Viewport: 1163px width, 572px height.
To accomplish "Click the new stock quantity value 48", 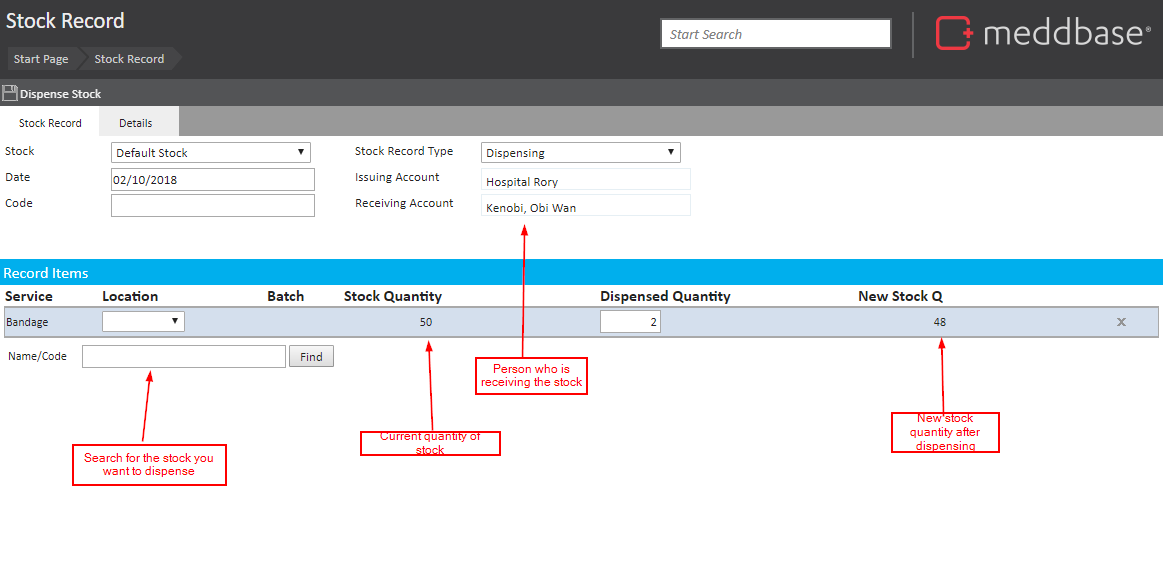I will point(940,322).
